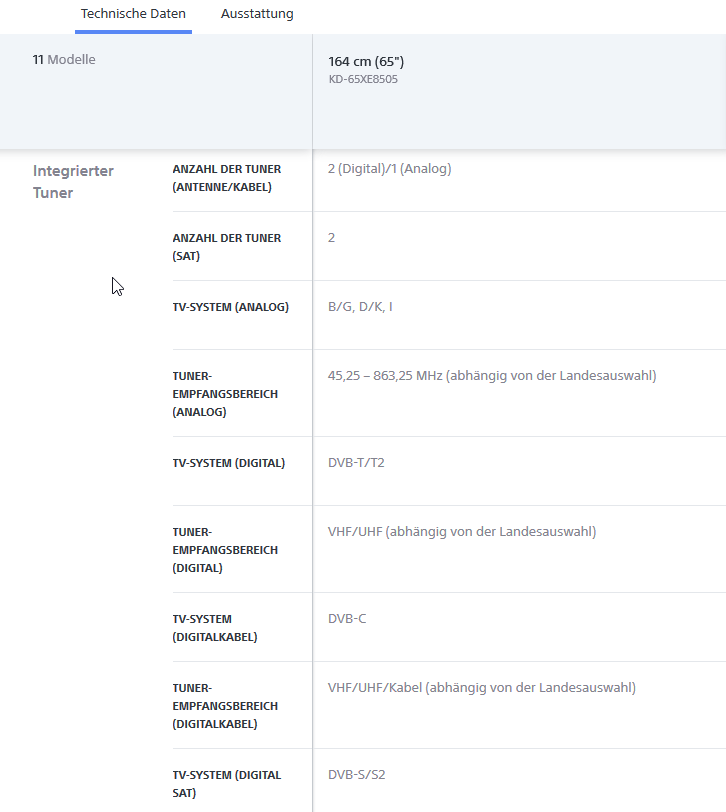Switch to the Technische Daten tab
The image size is (726, 812).
[133, 14]
